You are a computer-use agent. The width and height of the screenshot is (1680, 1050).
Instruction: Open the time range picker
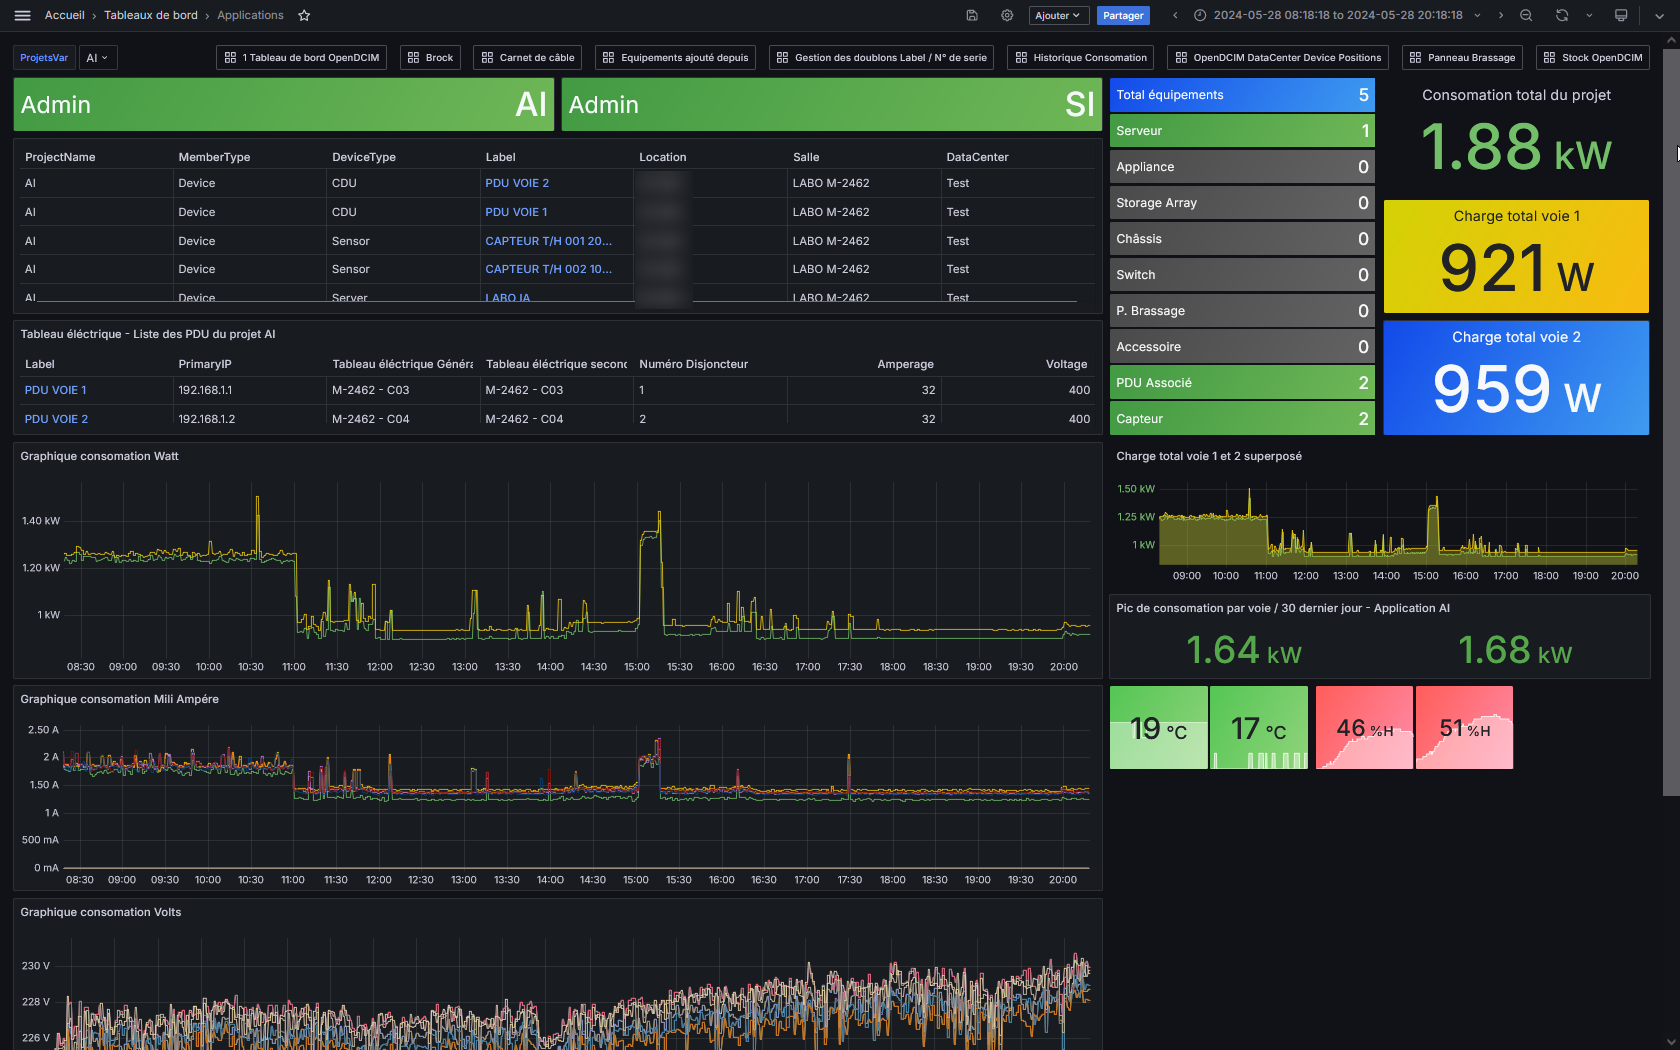[x=1337, y=15]
